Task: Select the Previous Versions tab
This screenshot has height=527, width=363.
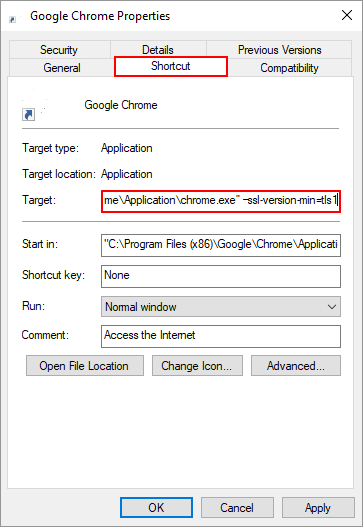Action: pyautogui.click(x=279, y=50)
